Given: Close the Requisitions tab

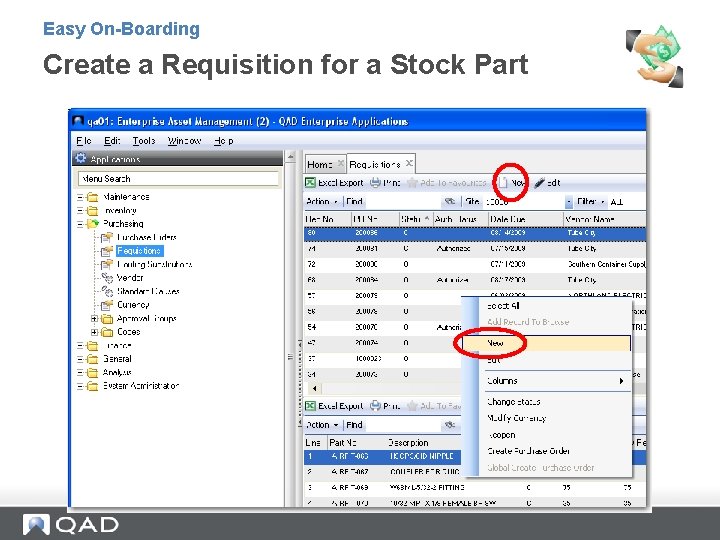Looking at the screenshot, I should (409, 163).
